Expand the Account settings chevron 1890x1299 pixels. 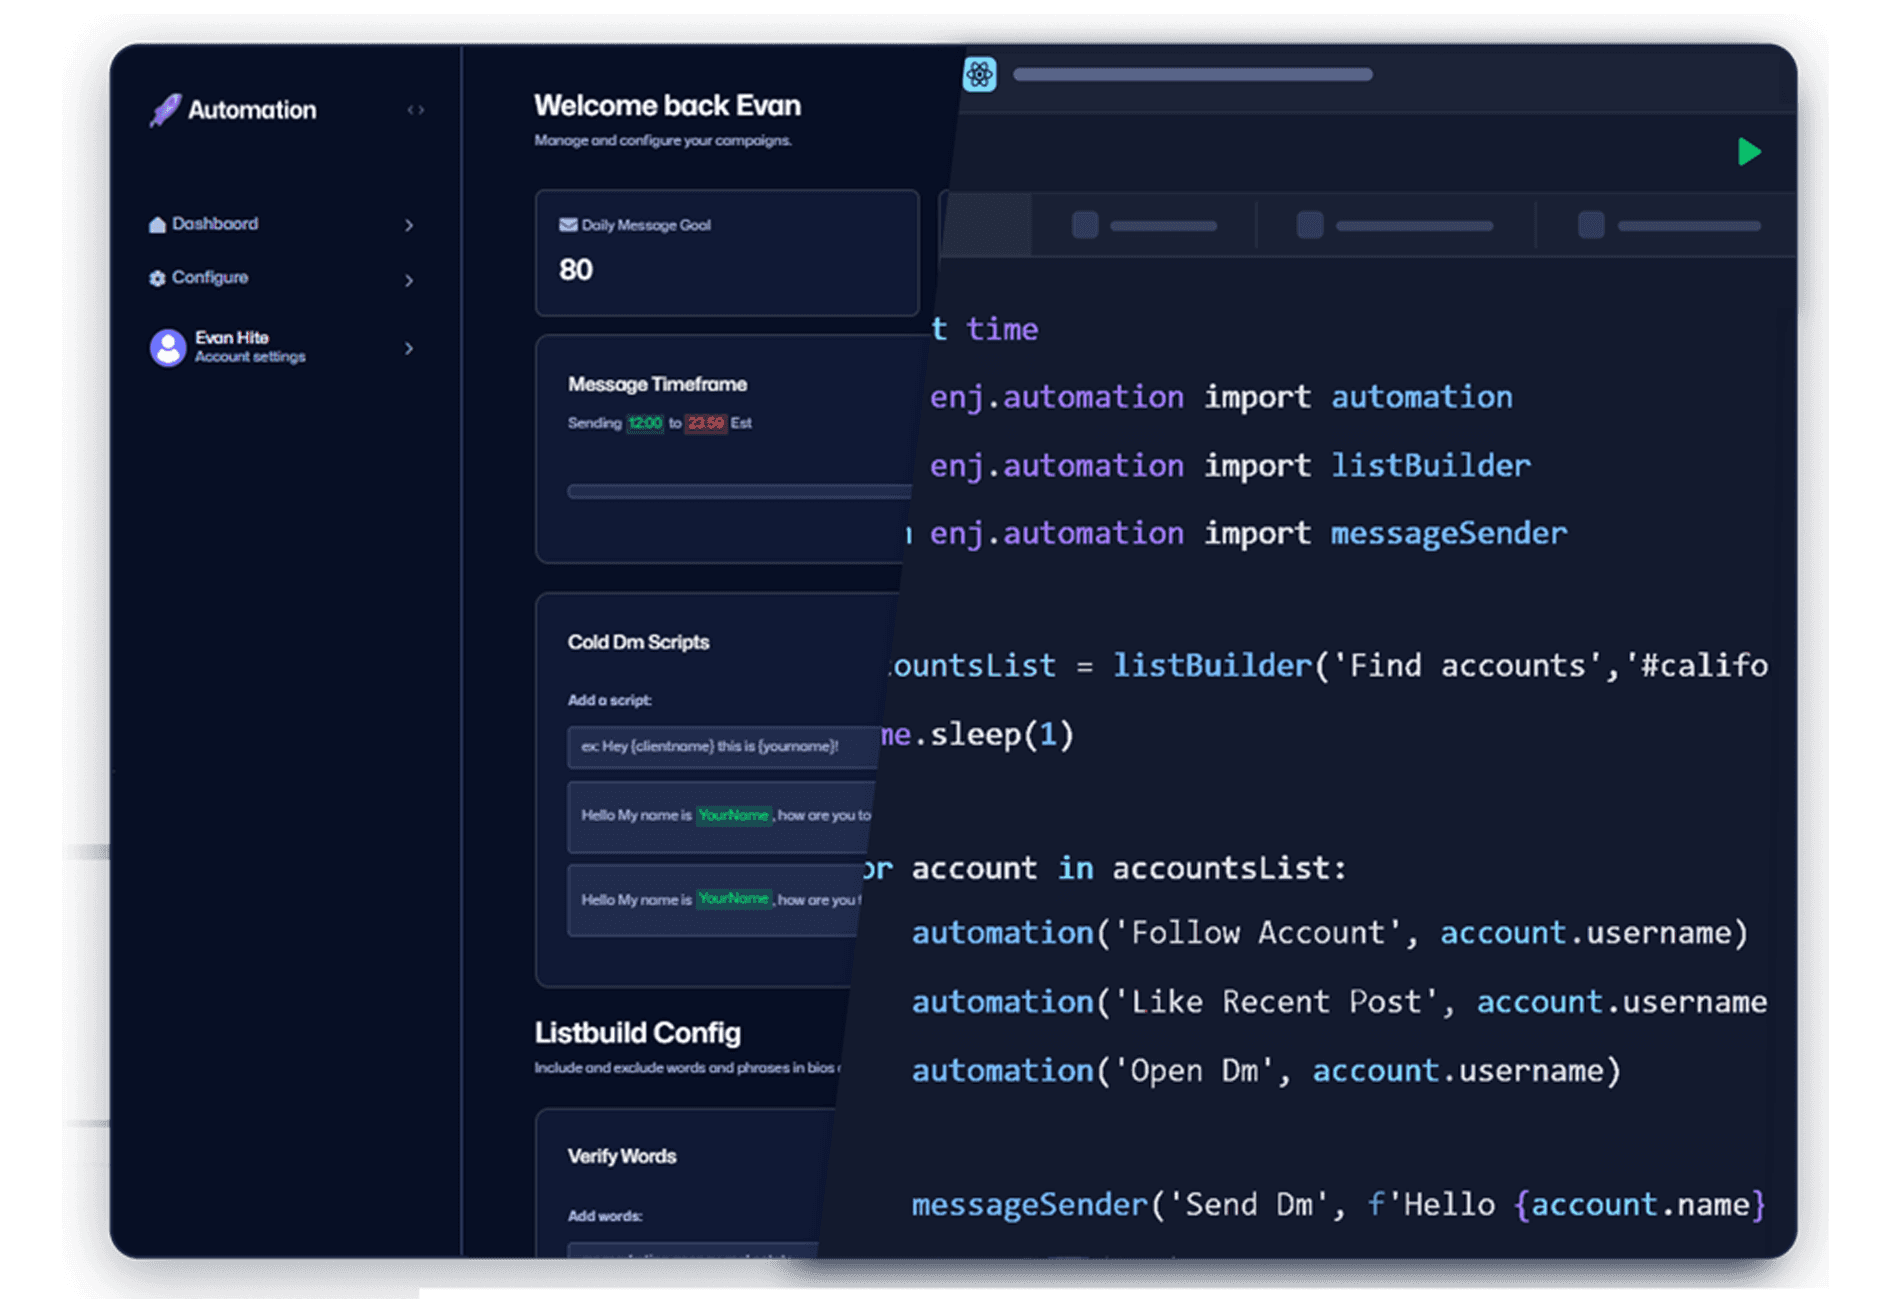[x=409, y=348]
